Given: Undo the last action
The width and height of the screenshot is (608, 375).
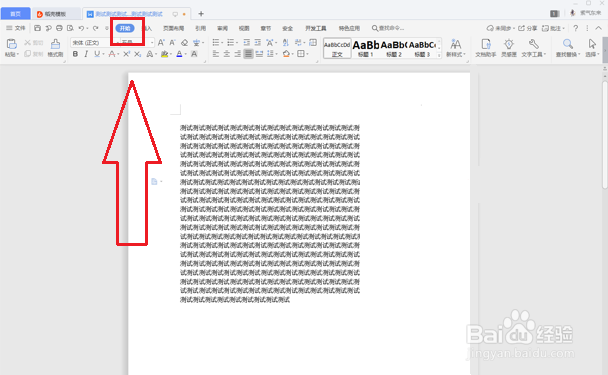Looking at the screenshot, I should [81, 28].
